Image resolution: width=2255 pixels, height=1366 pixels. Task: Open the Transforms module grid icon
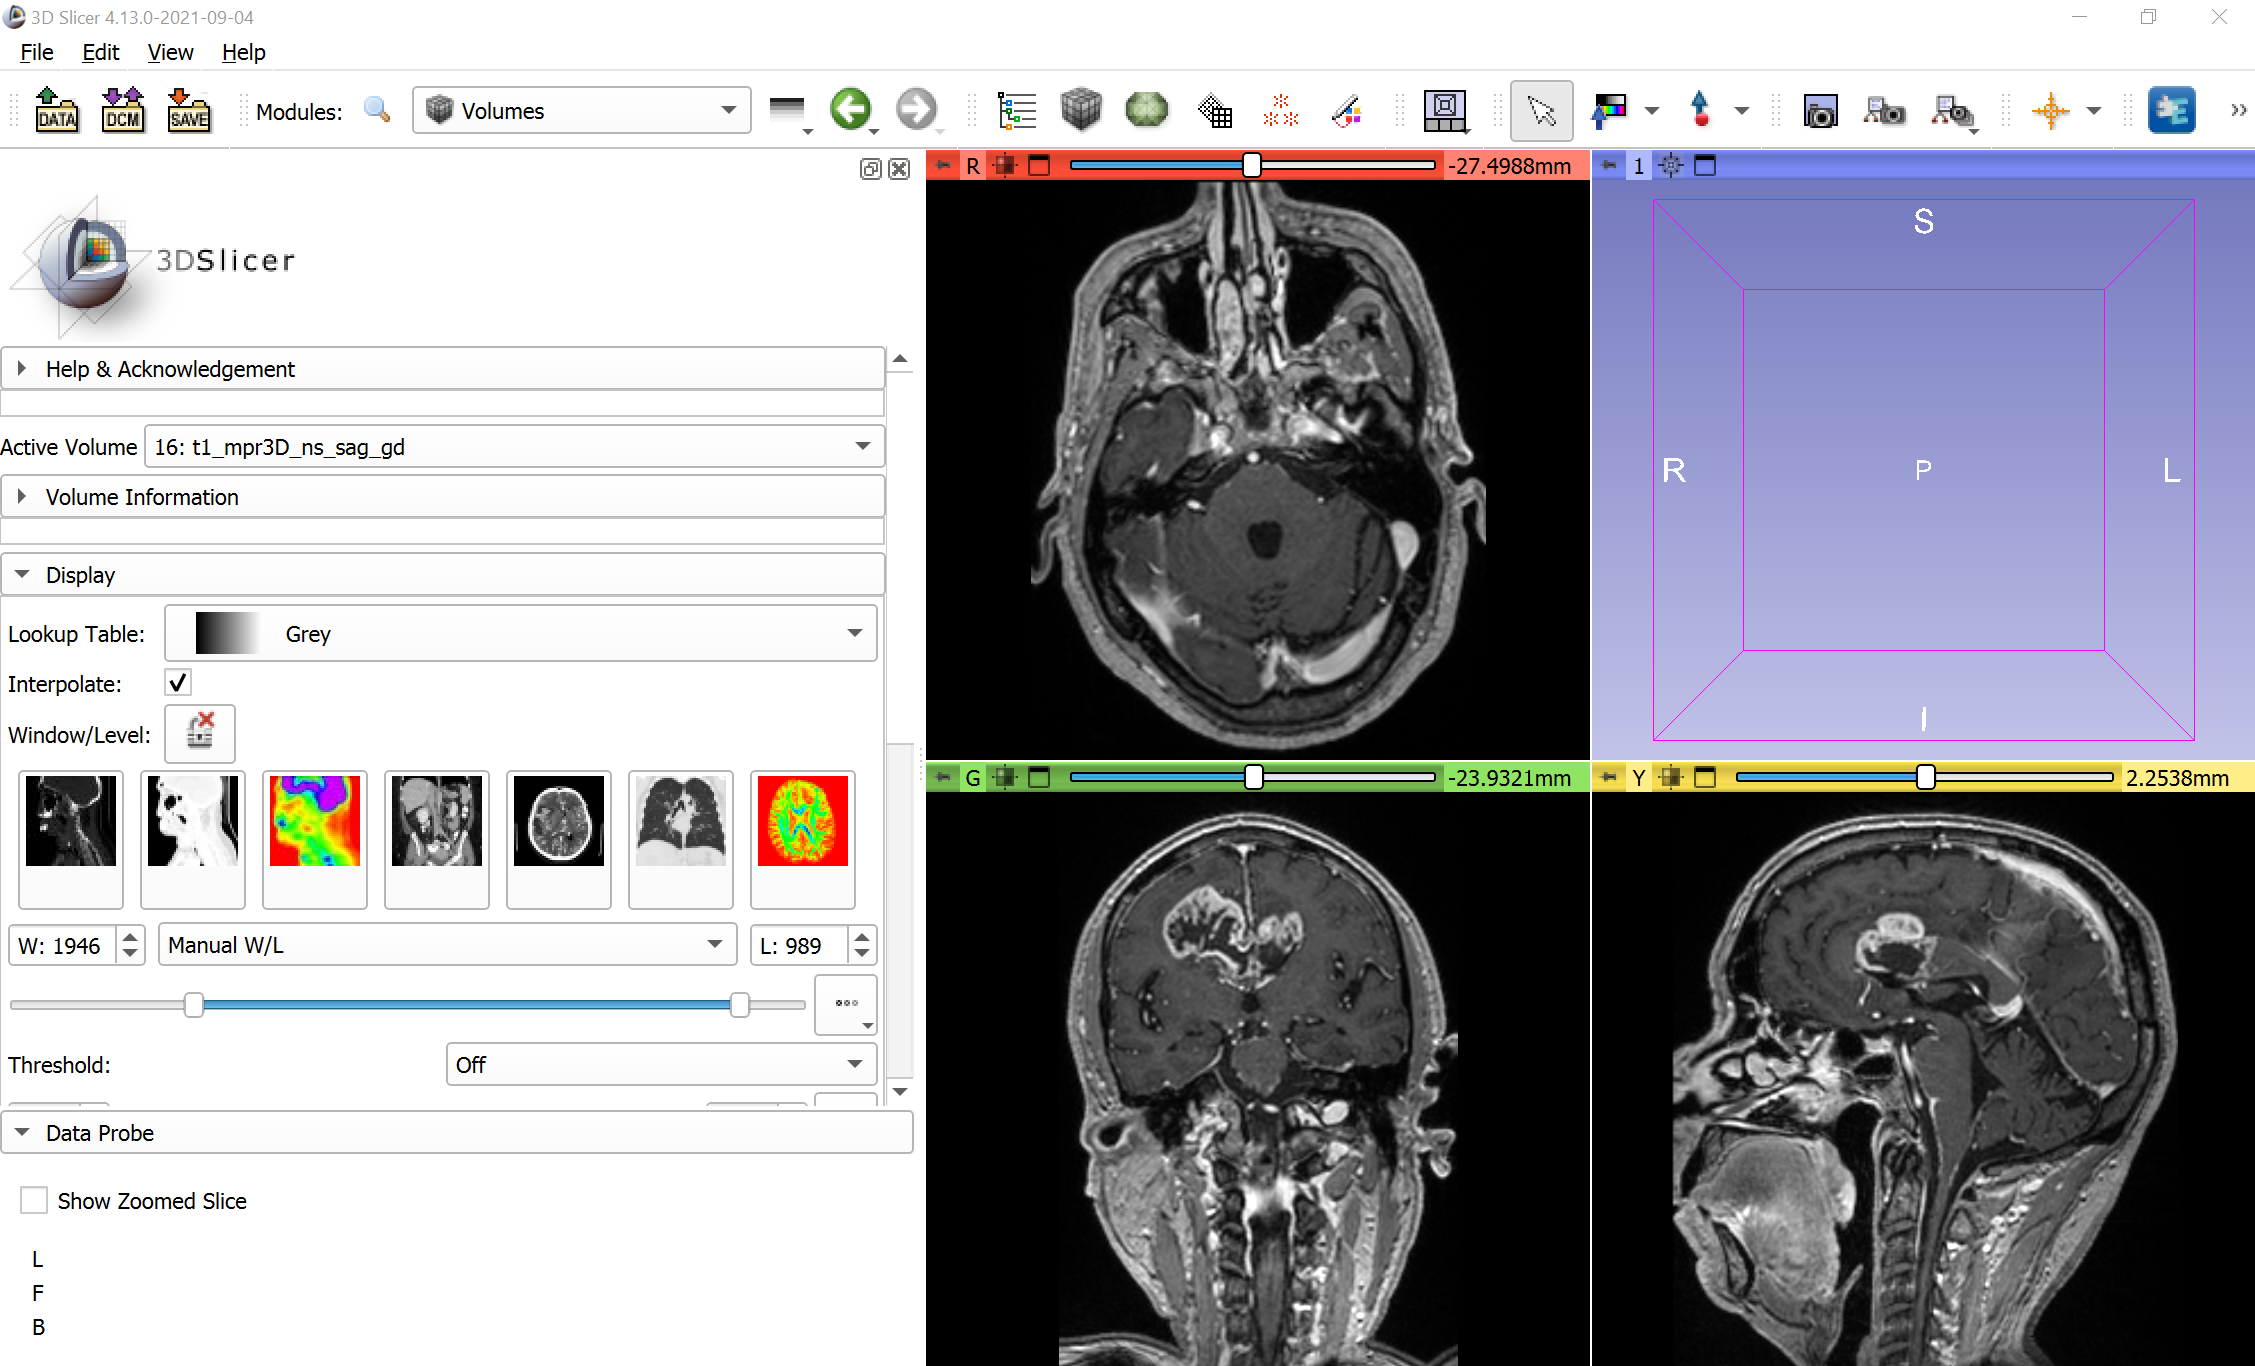pos(1214,110)
